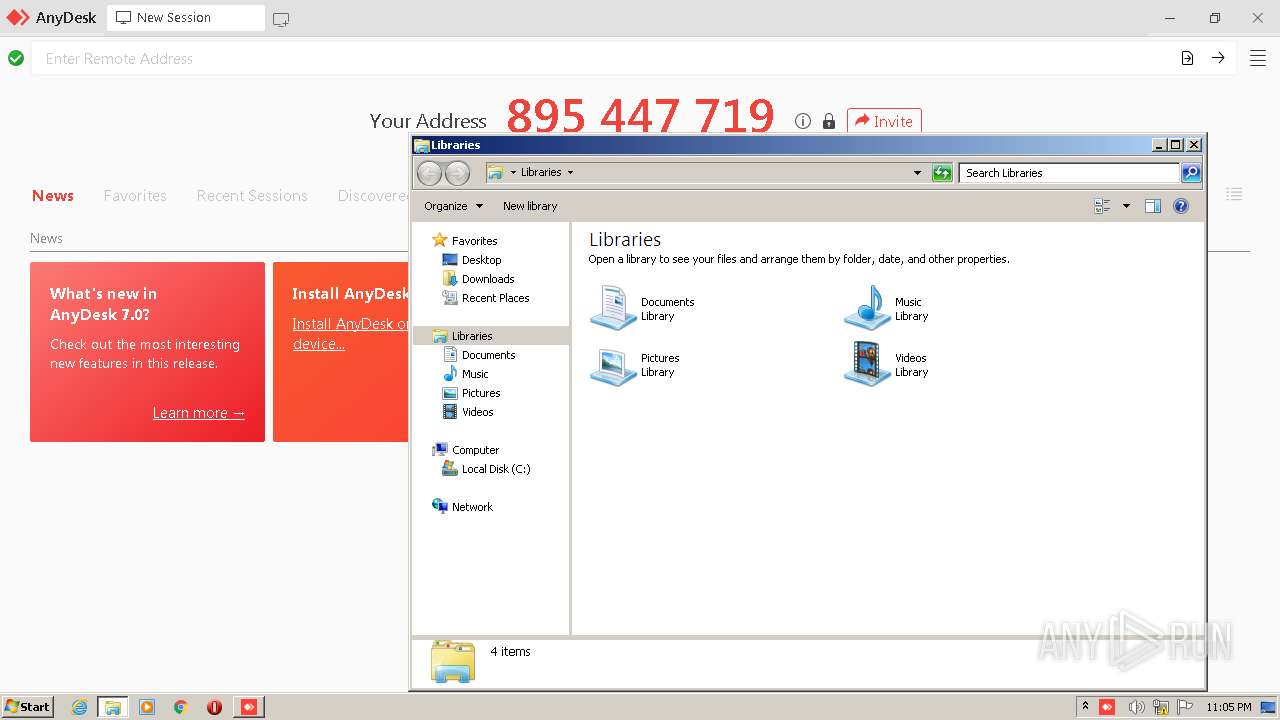Open the AnyDesk main menu icon

pos(1258,58)
